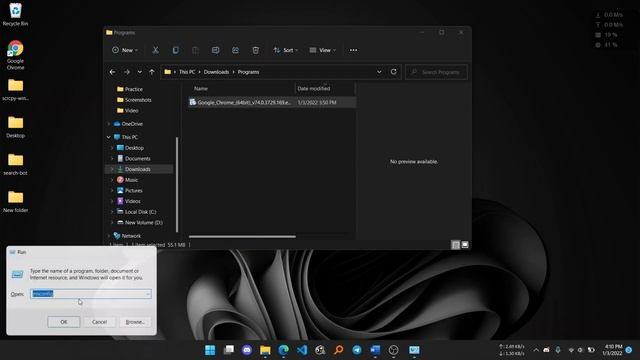Open the New item dropdown
The width and height of the screenshot is (640, 360).
click(125, 50)
